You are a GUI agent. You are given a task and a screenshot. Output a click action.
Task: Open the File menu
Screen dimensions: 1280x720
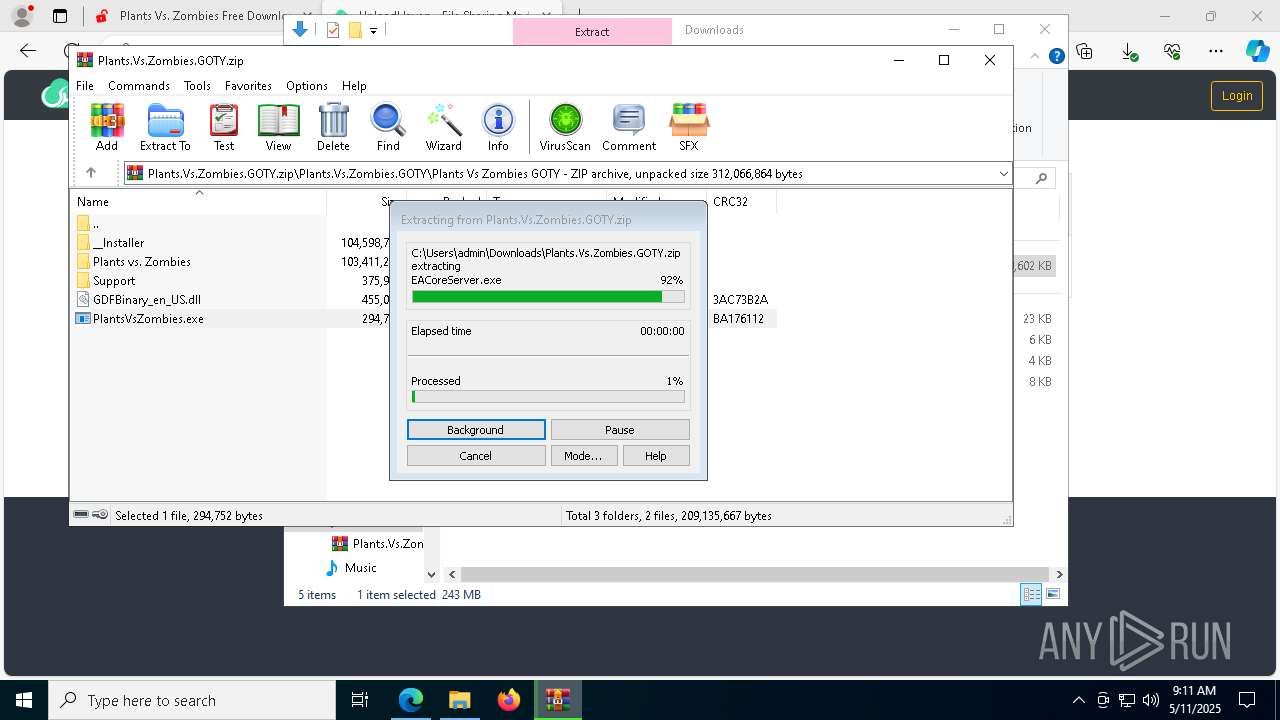coord(85,86)
